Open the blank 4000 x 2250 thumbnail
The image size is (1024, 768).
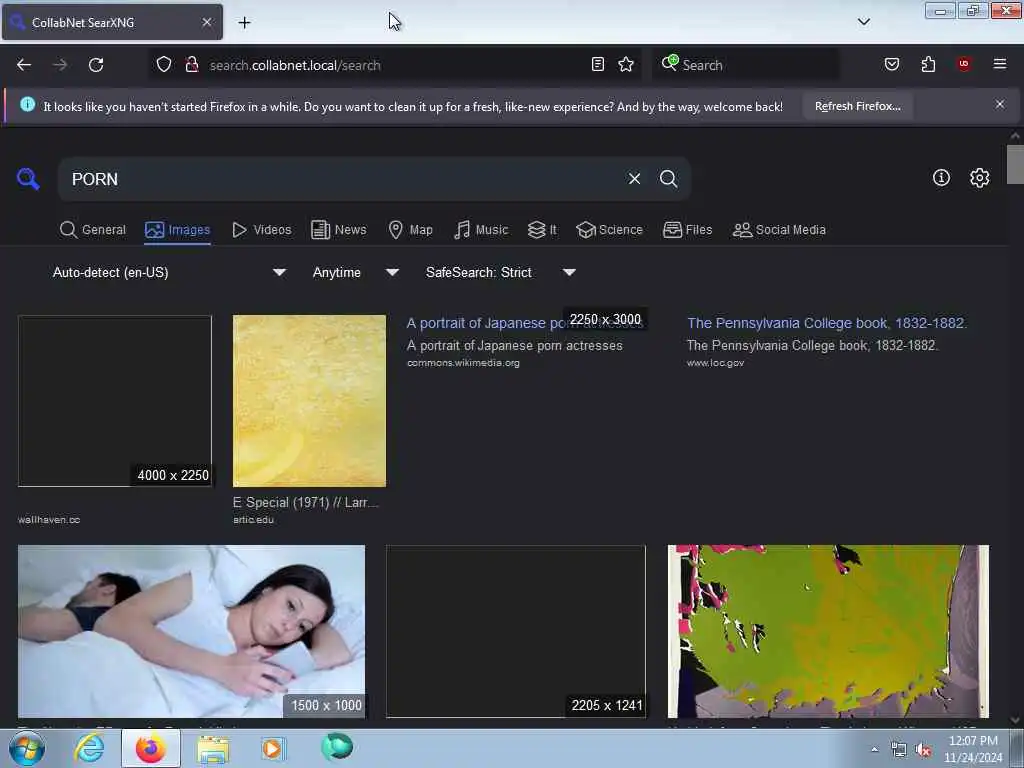point(115,401)
